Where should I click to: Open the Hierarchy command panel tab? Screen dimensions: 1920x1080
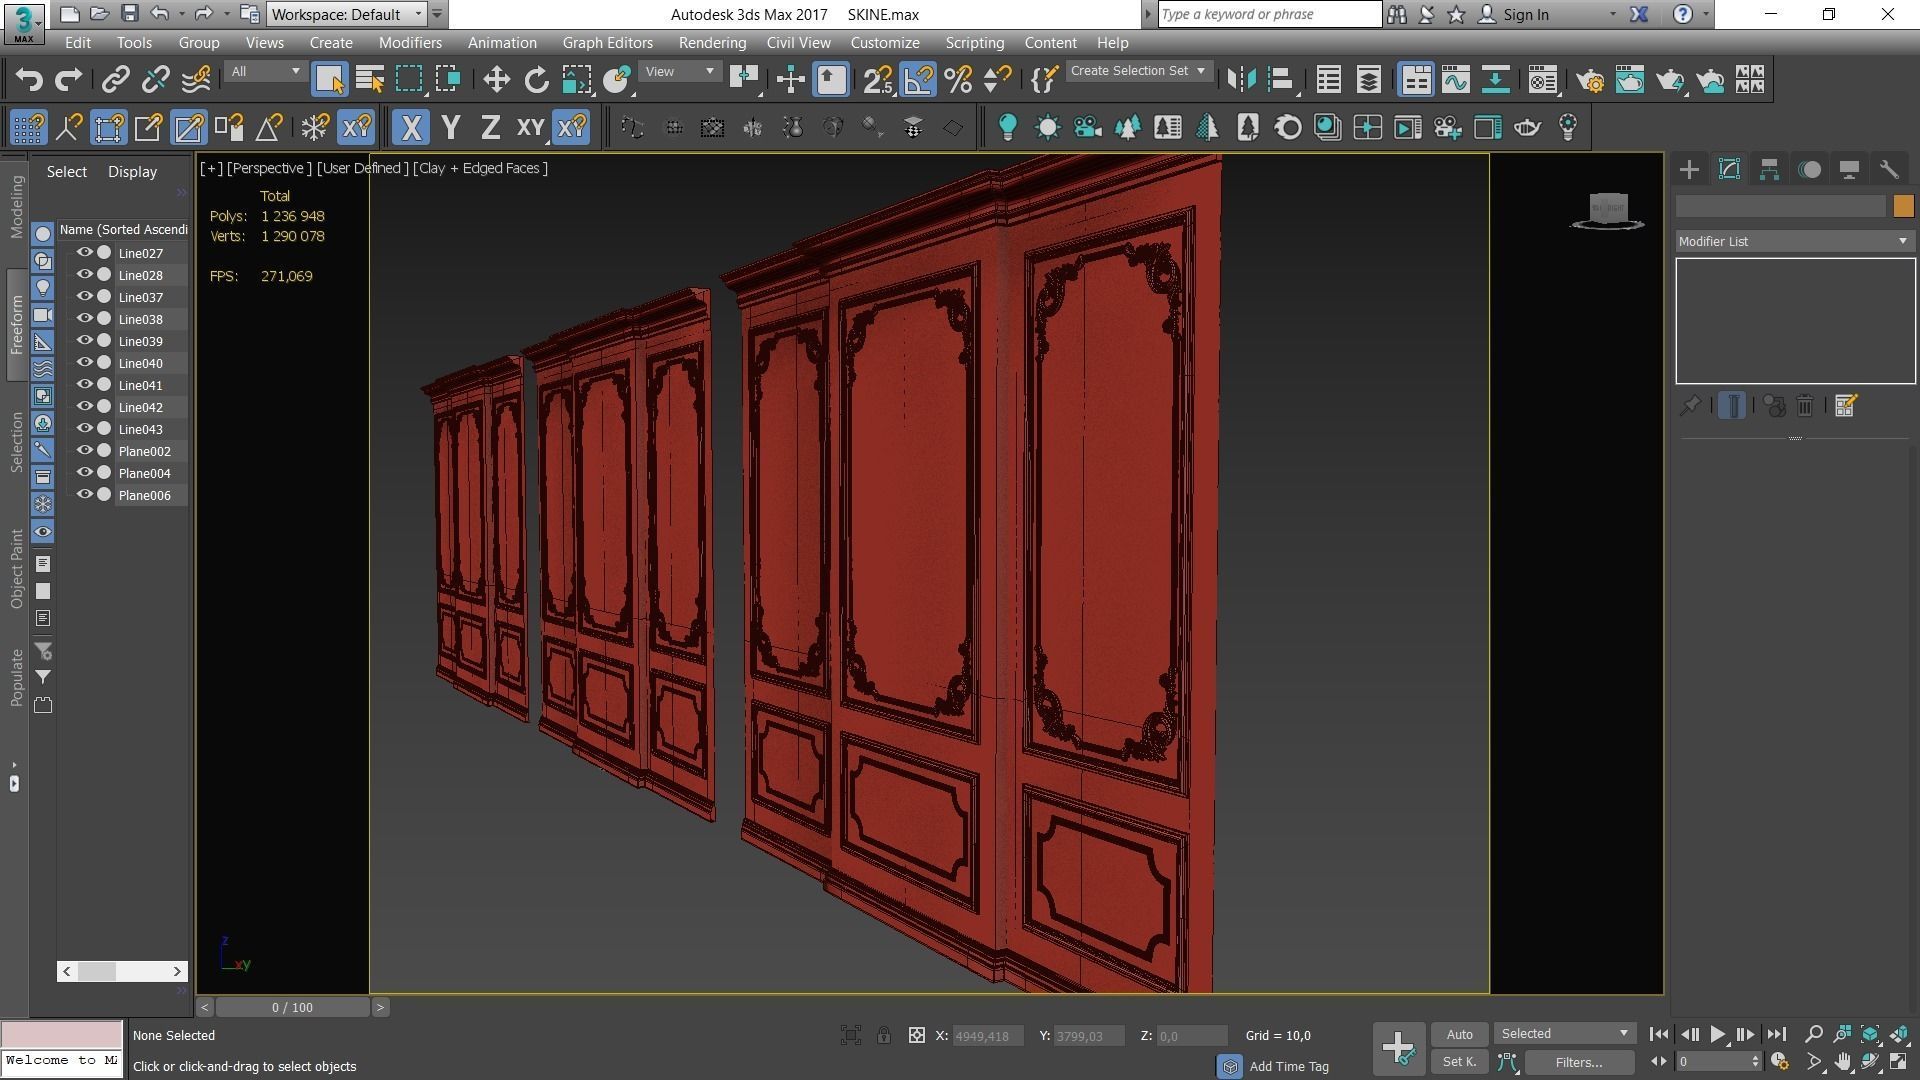tap(1769, 169)
